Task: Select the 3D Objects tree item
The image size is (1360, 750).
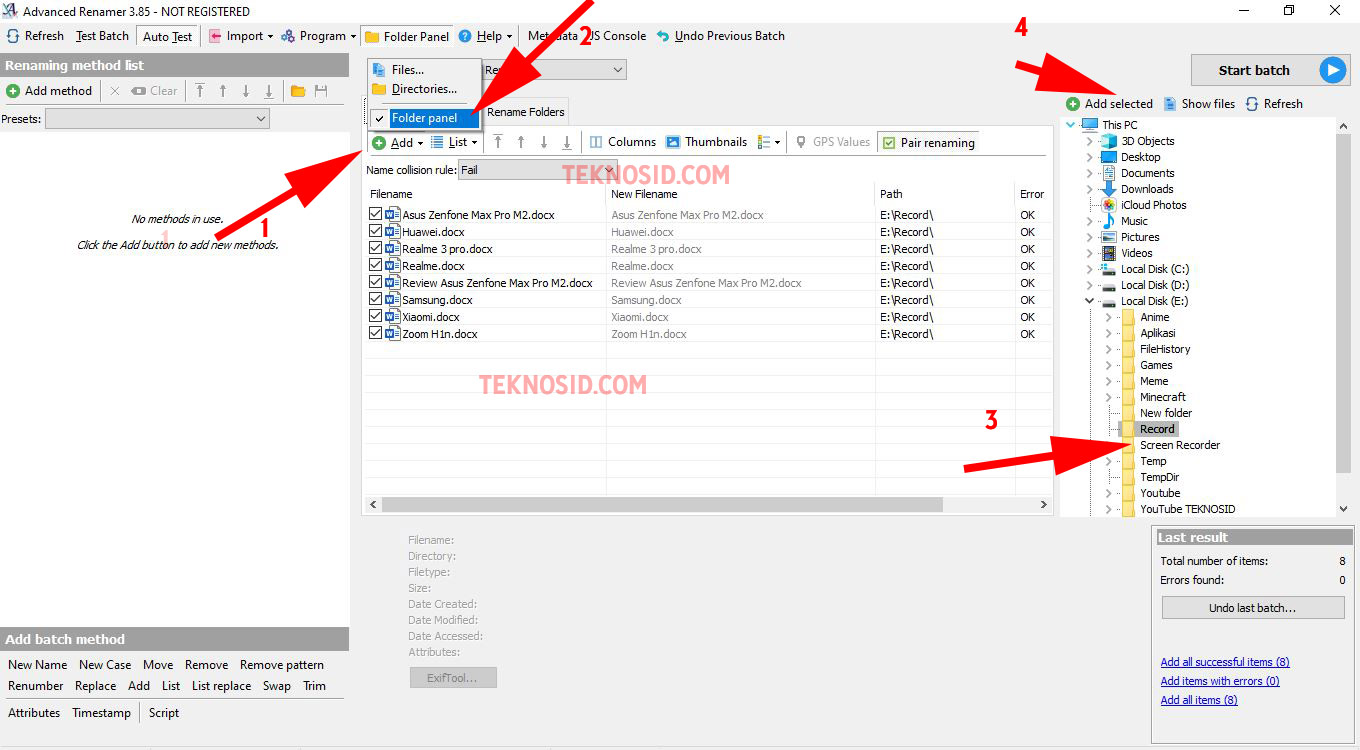Action: click(x=1147, y=141)
